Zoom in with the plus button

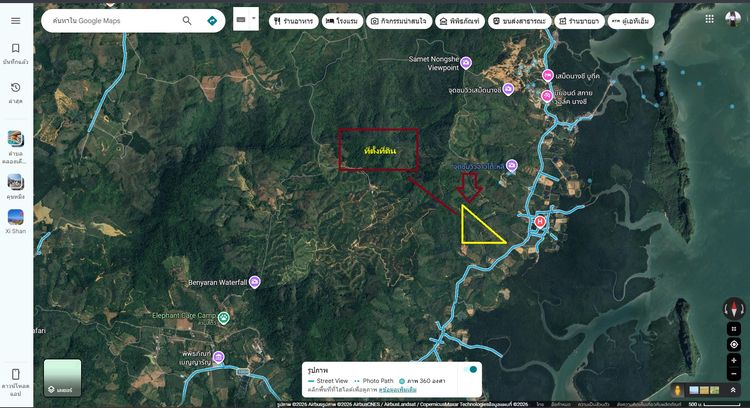tap(734, 360)
